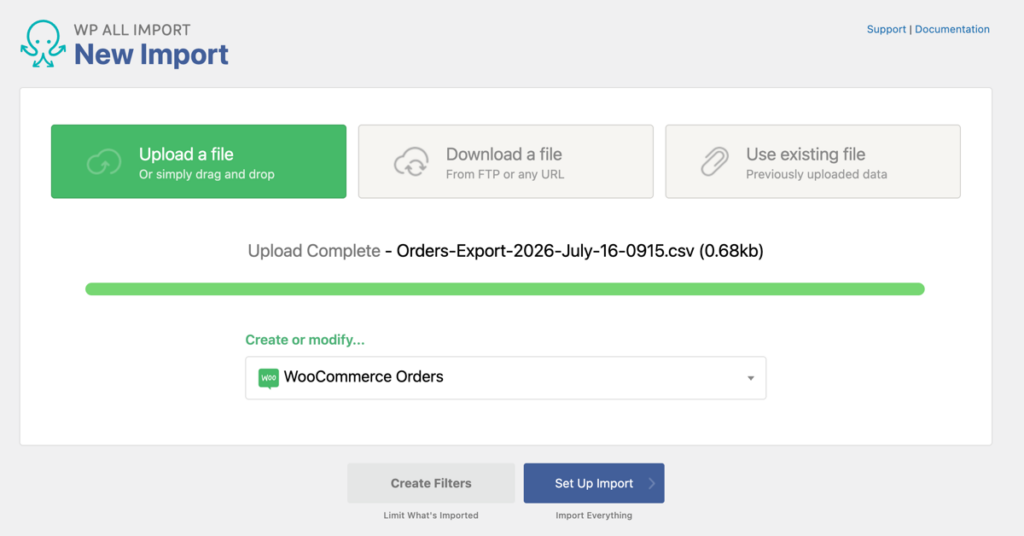Open the Documentation link
The image size is (1024, 536).
point(952,29)
